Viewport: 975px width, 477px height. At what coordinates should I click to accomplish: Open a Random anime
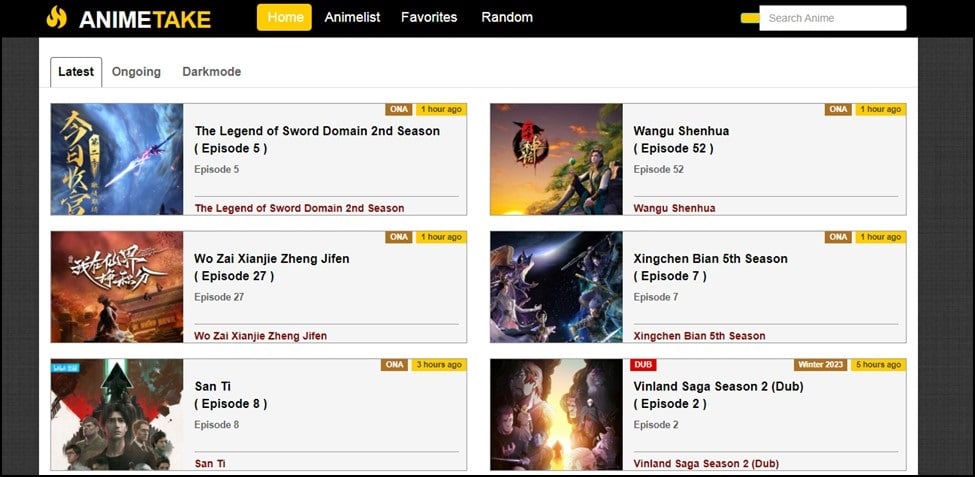(x=507, y=17)
